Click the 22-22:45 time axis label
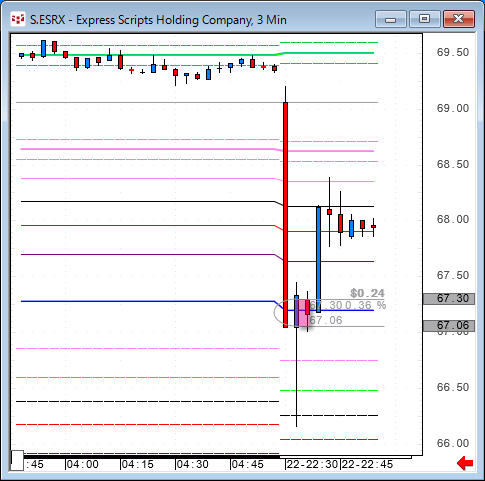 (367, 464)
